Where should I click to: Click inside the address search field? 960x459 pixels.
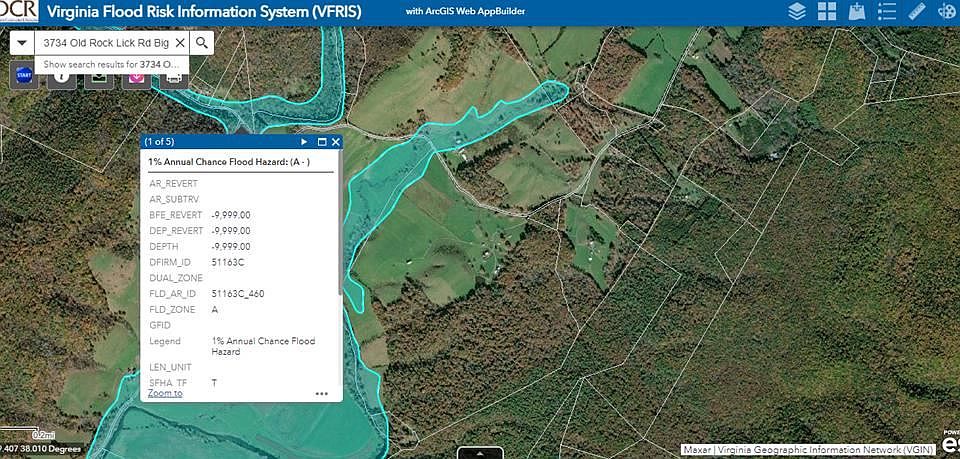click(105, 43)
